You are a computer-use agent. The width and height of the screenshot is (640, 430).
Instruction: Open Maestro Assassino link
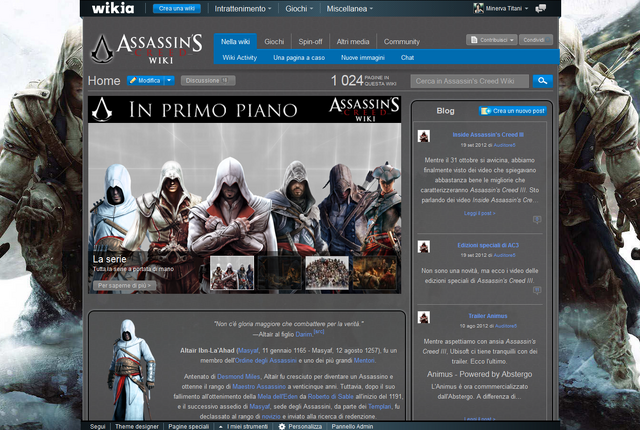(259, 386)
